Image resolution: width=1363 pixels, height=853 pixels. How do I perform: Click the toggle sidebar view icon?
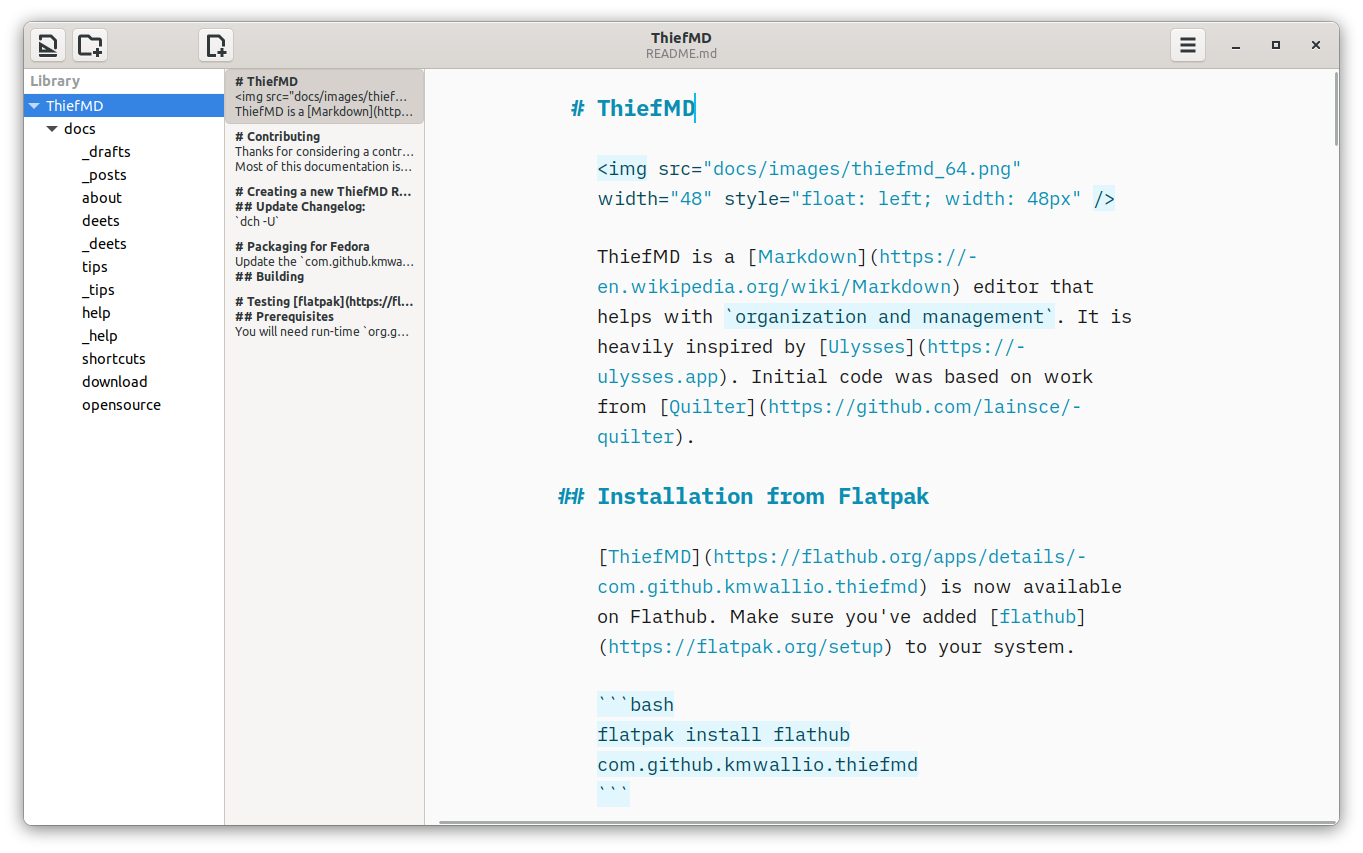coord(48,45)
